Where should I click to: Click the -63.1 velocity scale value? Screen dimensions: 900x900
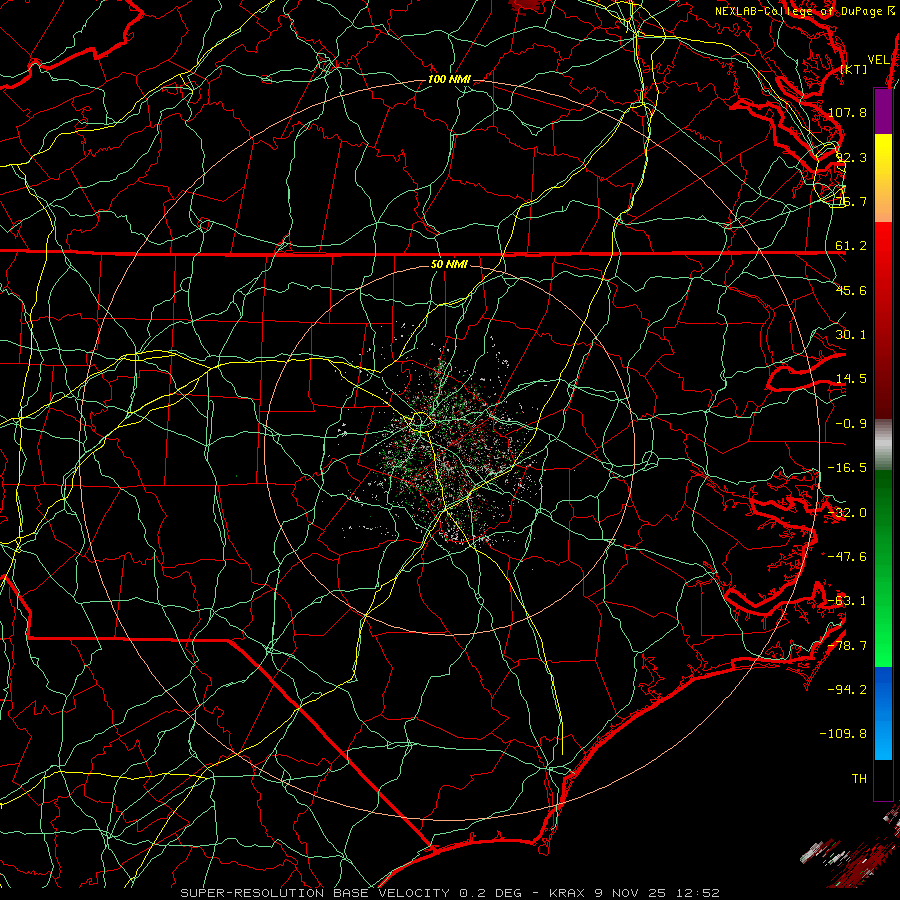[x=847, y=601]
